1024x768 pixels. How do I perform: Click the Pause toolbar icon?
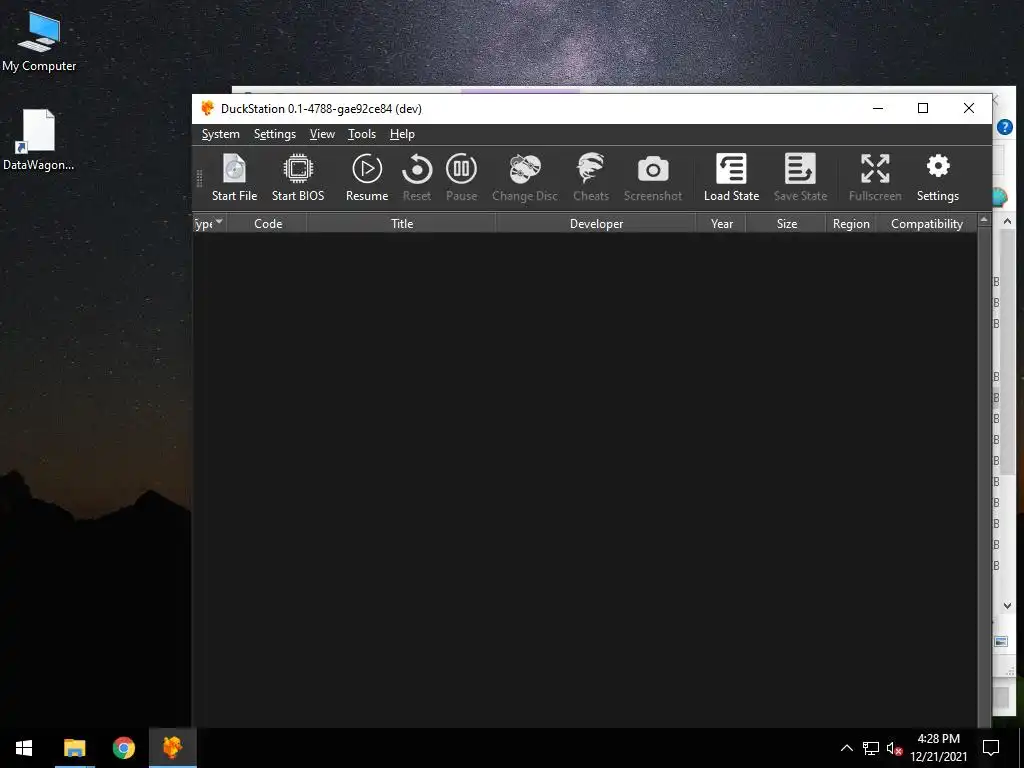pyautogui.click(x=461, y=177)
